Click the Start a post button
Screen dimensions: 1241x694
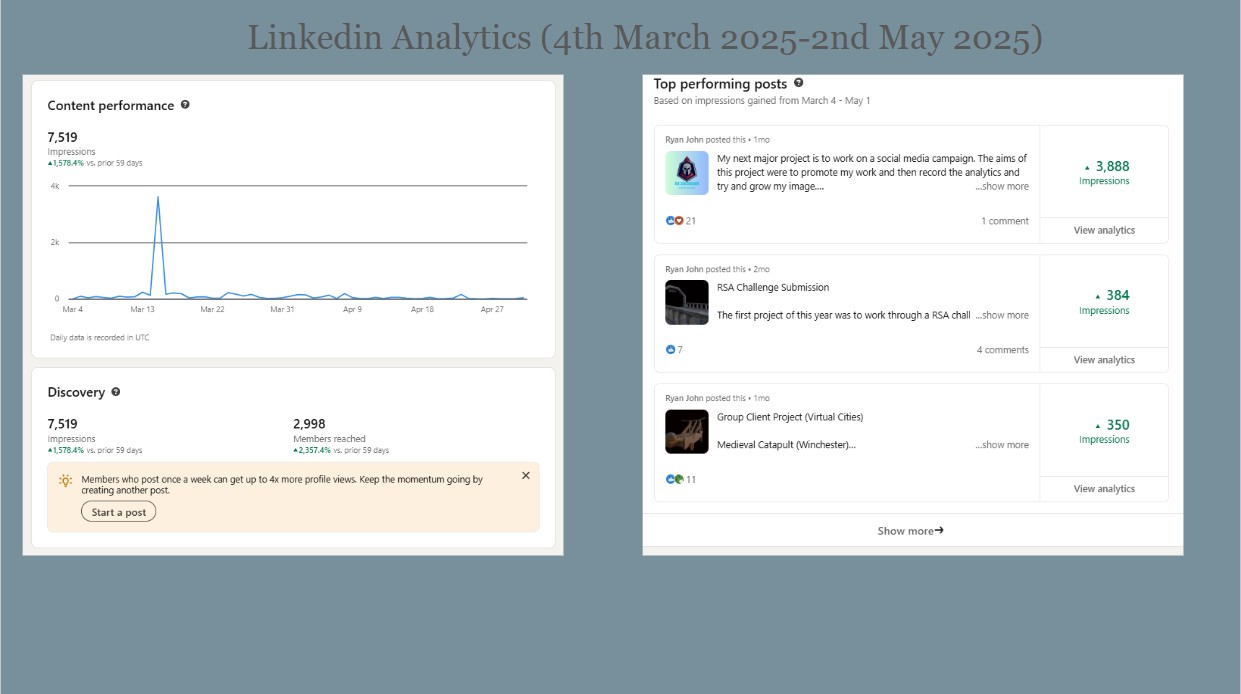click(x=119, y=512)
